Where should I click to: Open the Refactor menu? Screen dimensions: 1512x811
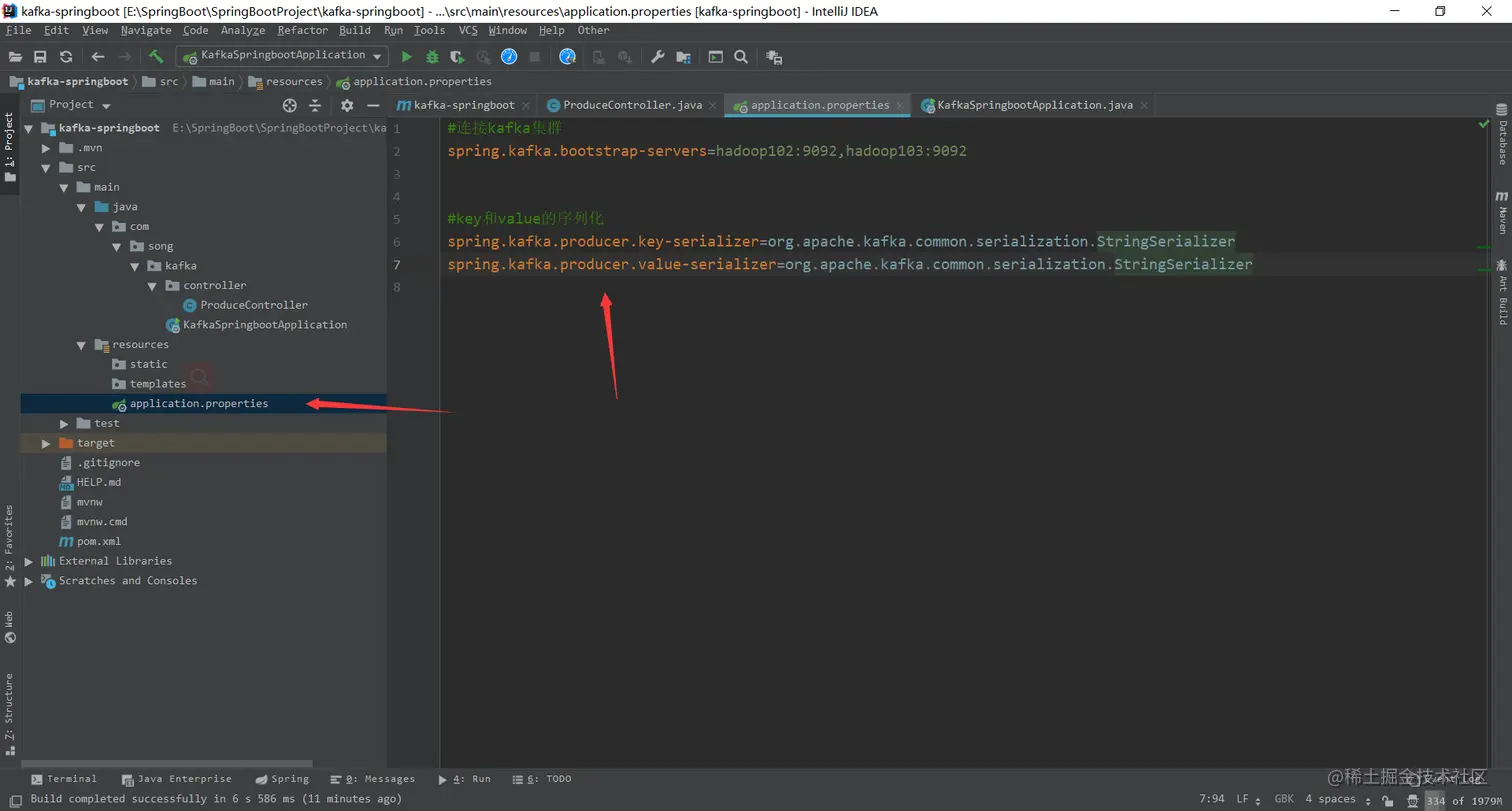[x=303, y=31]
